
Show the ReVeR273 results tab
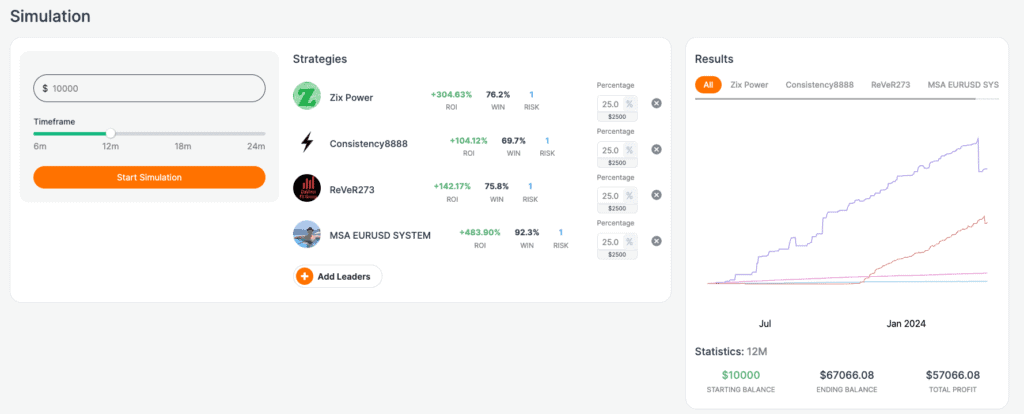(890, 85)
